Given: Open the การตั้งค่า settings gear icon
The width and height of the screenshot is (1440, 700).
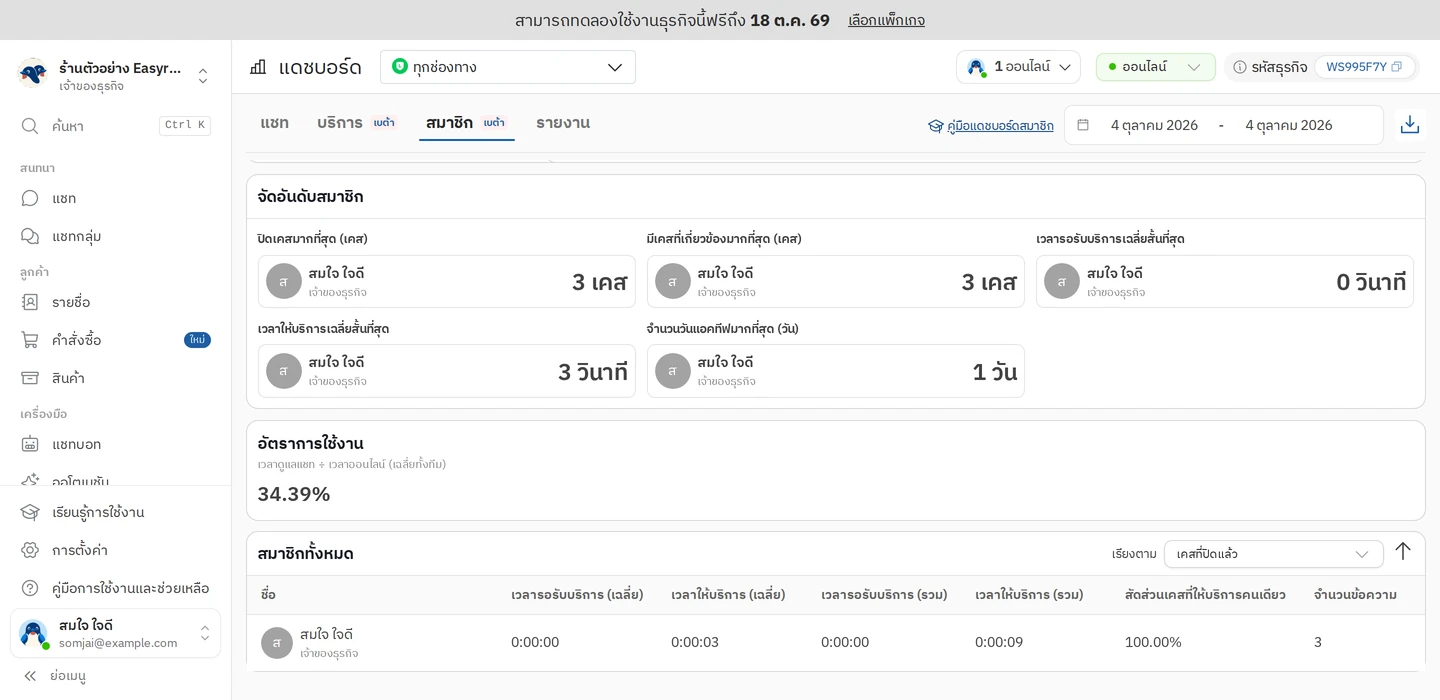Looking at the screenshot, I should point(30,550).
